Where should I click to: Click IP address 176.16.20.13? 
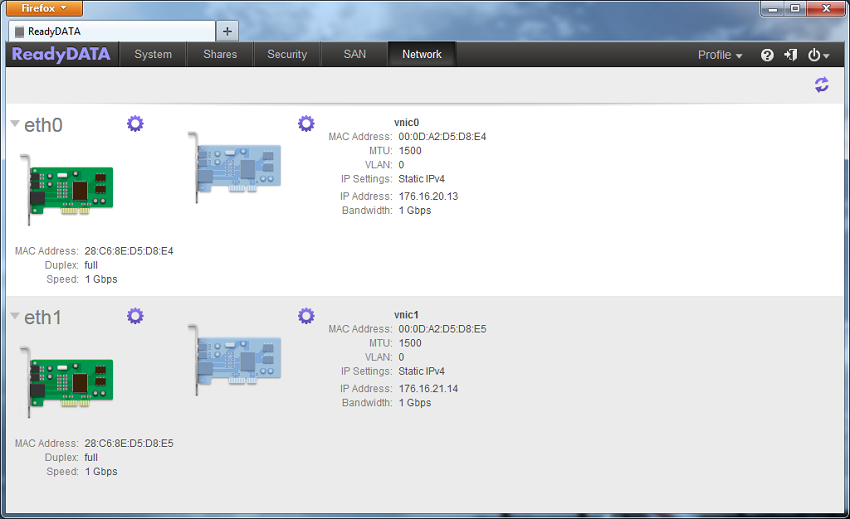[x=428, y=196]
